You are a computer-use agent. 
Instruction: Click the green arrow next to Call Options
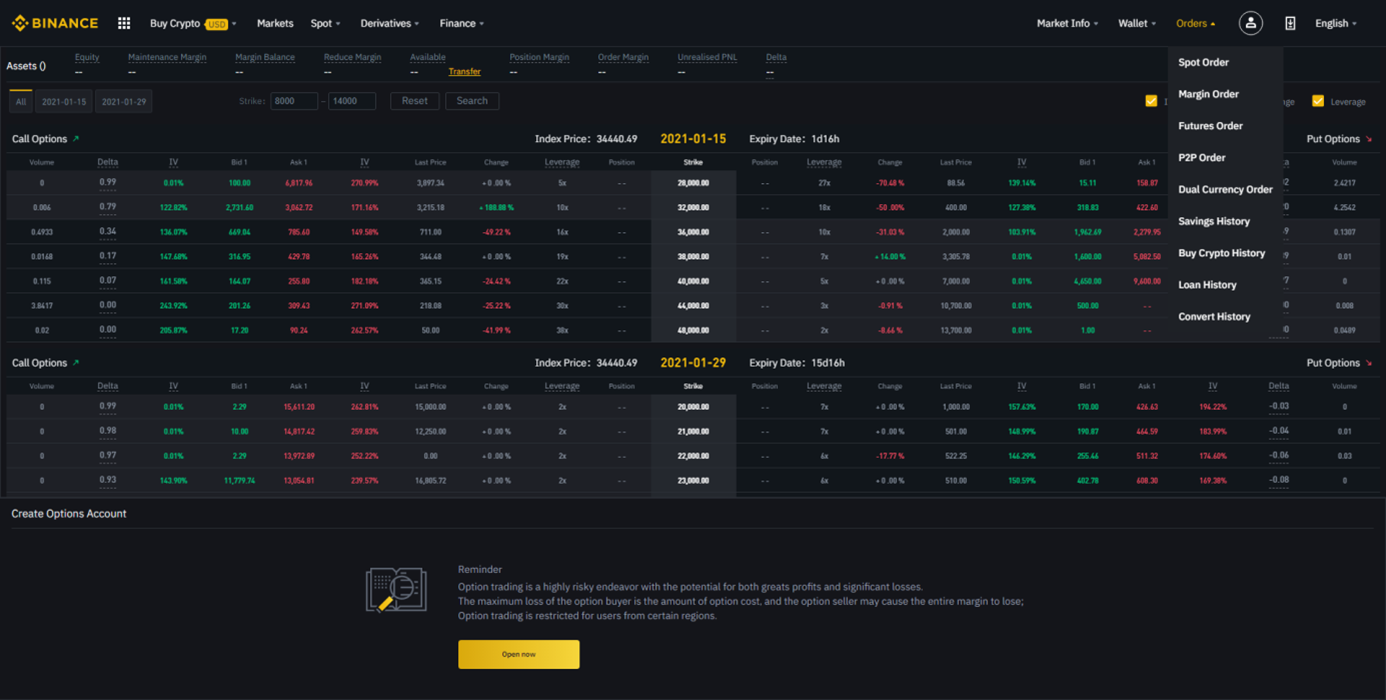pos(76,138)
